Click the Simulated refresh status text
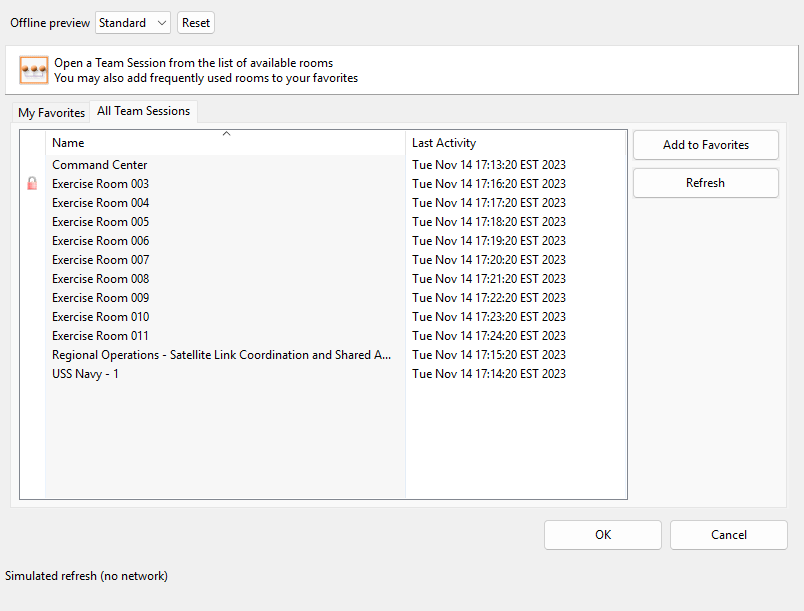Image resolution: width=804 pixels, height=611 pixels. [86, 576]
